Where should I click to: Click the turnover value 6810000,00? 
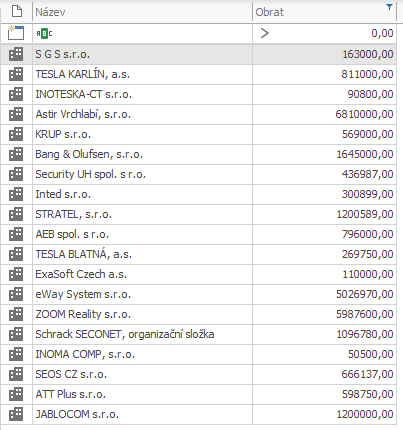[x=364, y=114]
